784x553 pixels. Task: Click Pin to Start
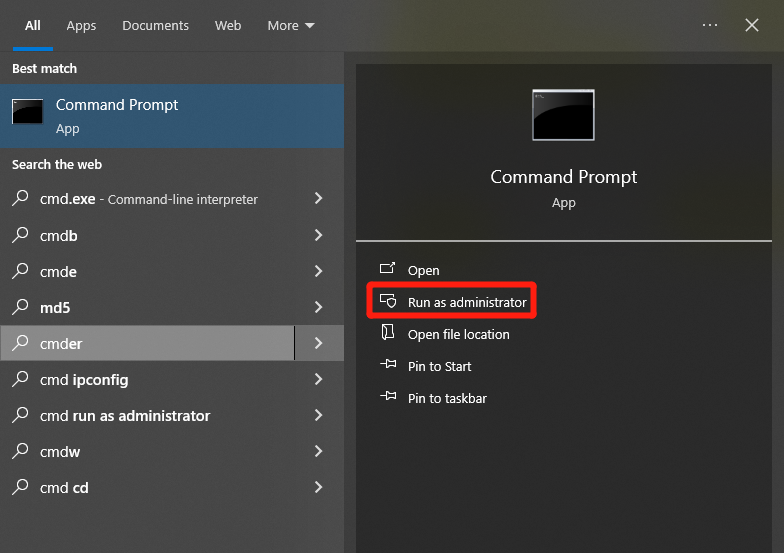point(439,366)
